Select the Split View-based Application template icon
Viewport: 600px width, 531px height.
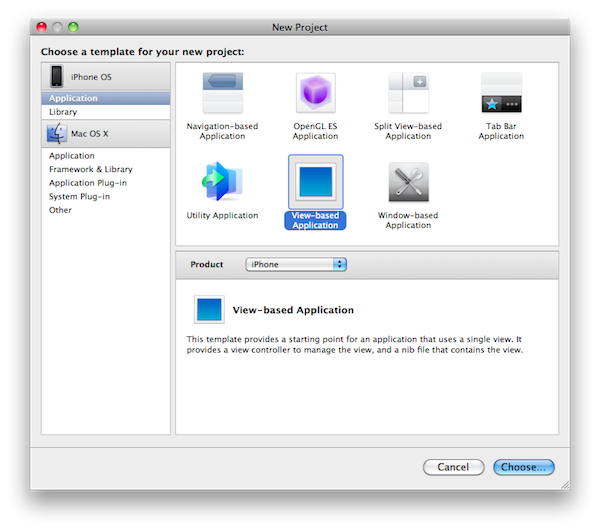pyautogui.click(x=408, y=93)
